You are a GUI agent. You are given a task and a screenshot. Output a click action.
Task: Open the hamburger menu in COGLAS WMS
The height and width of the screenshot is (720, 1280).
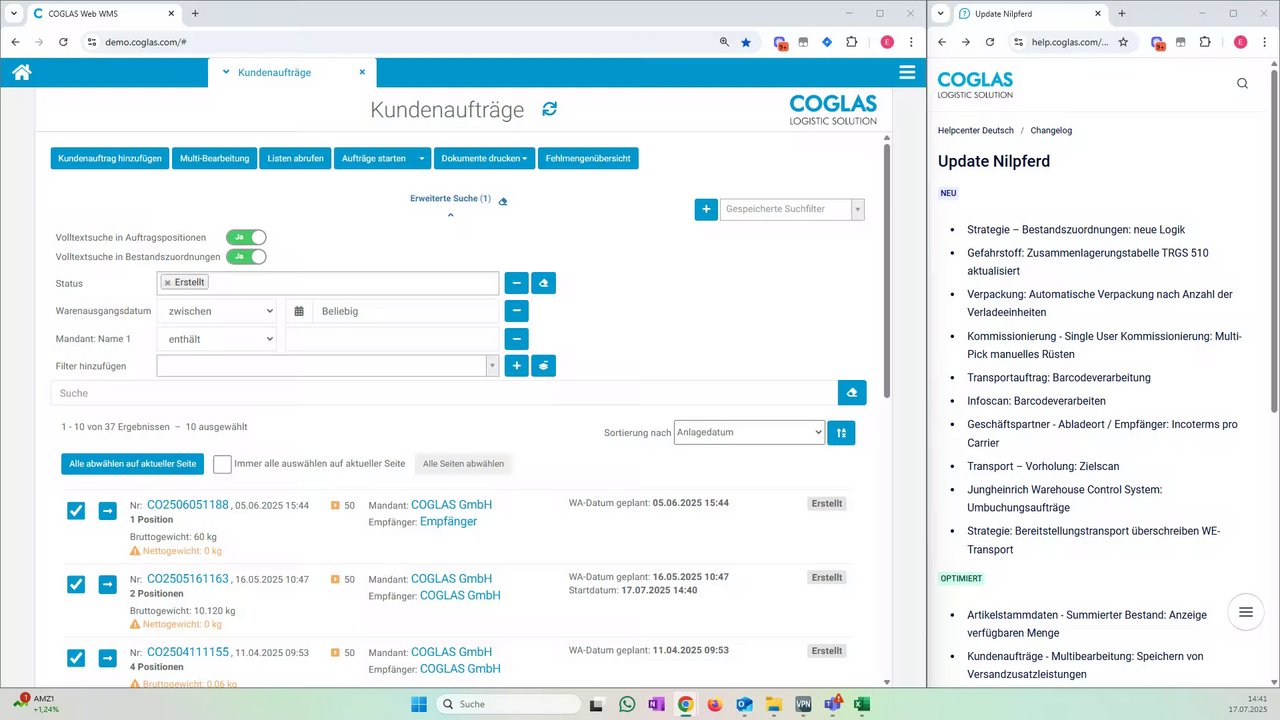click(907, 72)
